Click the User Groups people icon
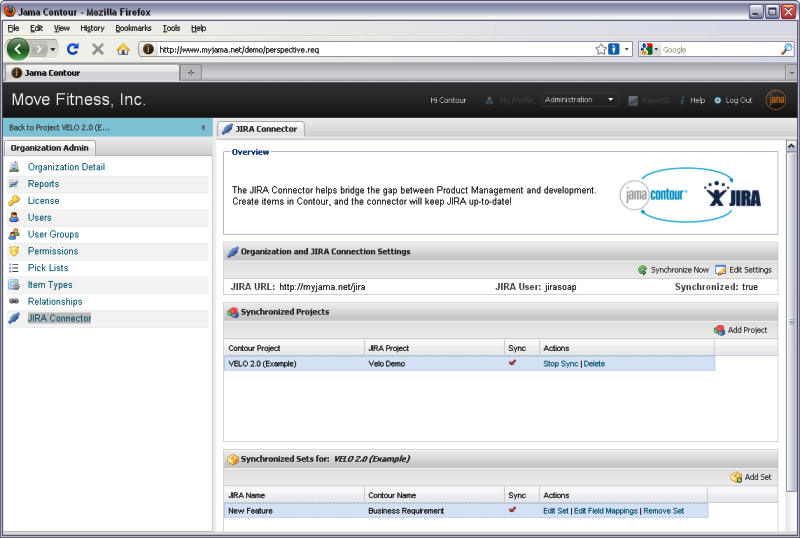The image size is (800, 538). [14, 234]
